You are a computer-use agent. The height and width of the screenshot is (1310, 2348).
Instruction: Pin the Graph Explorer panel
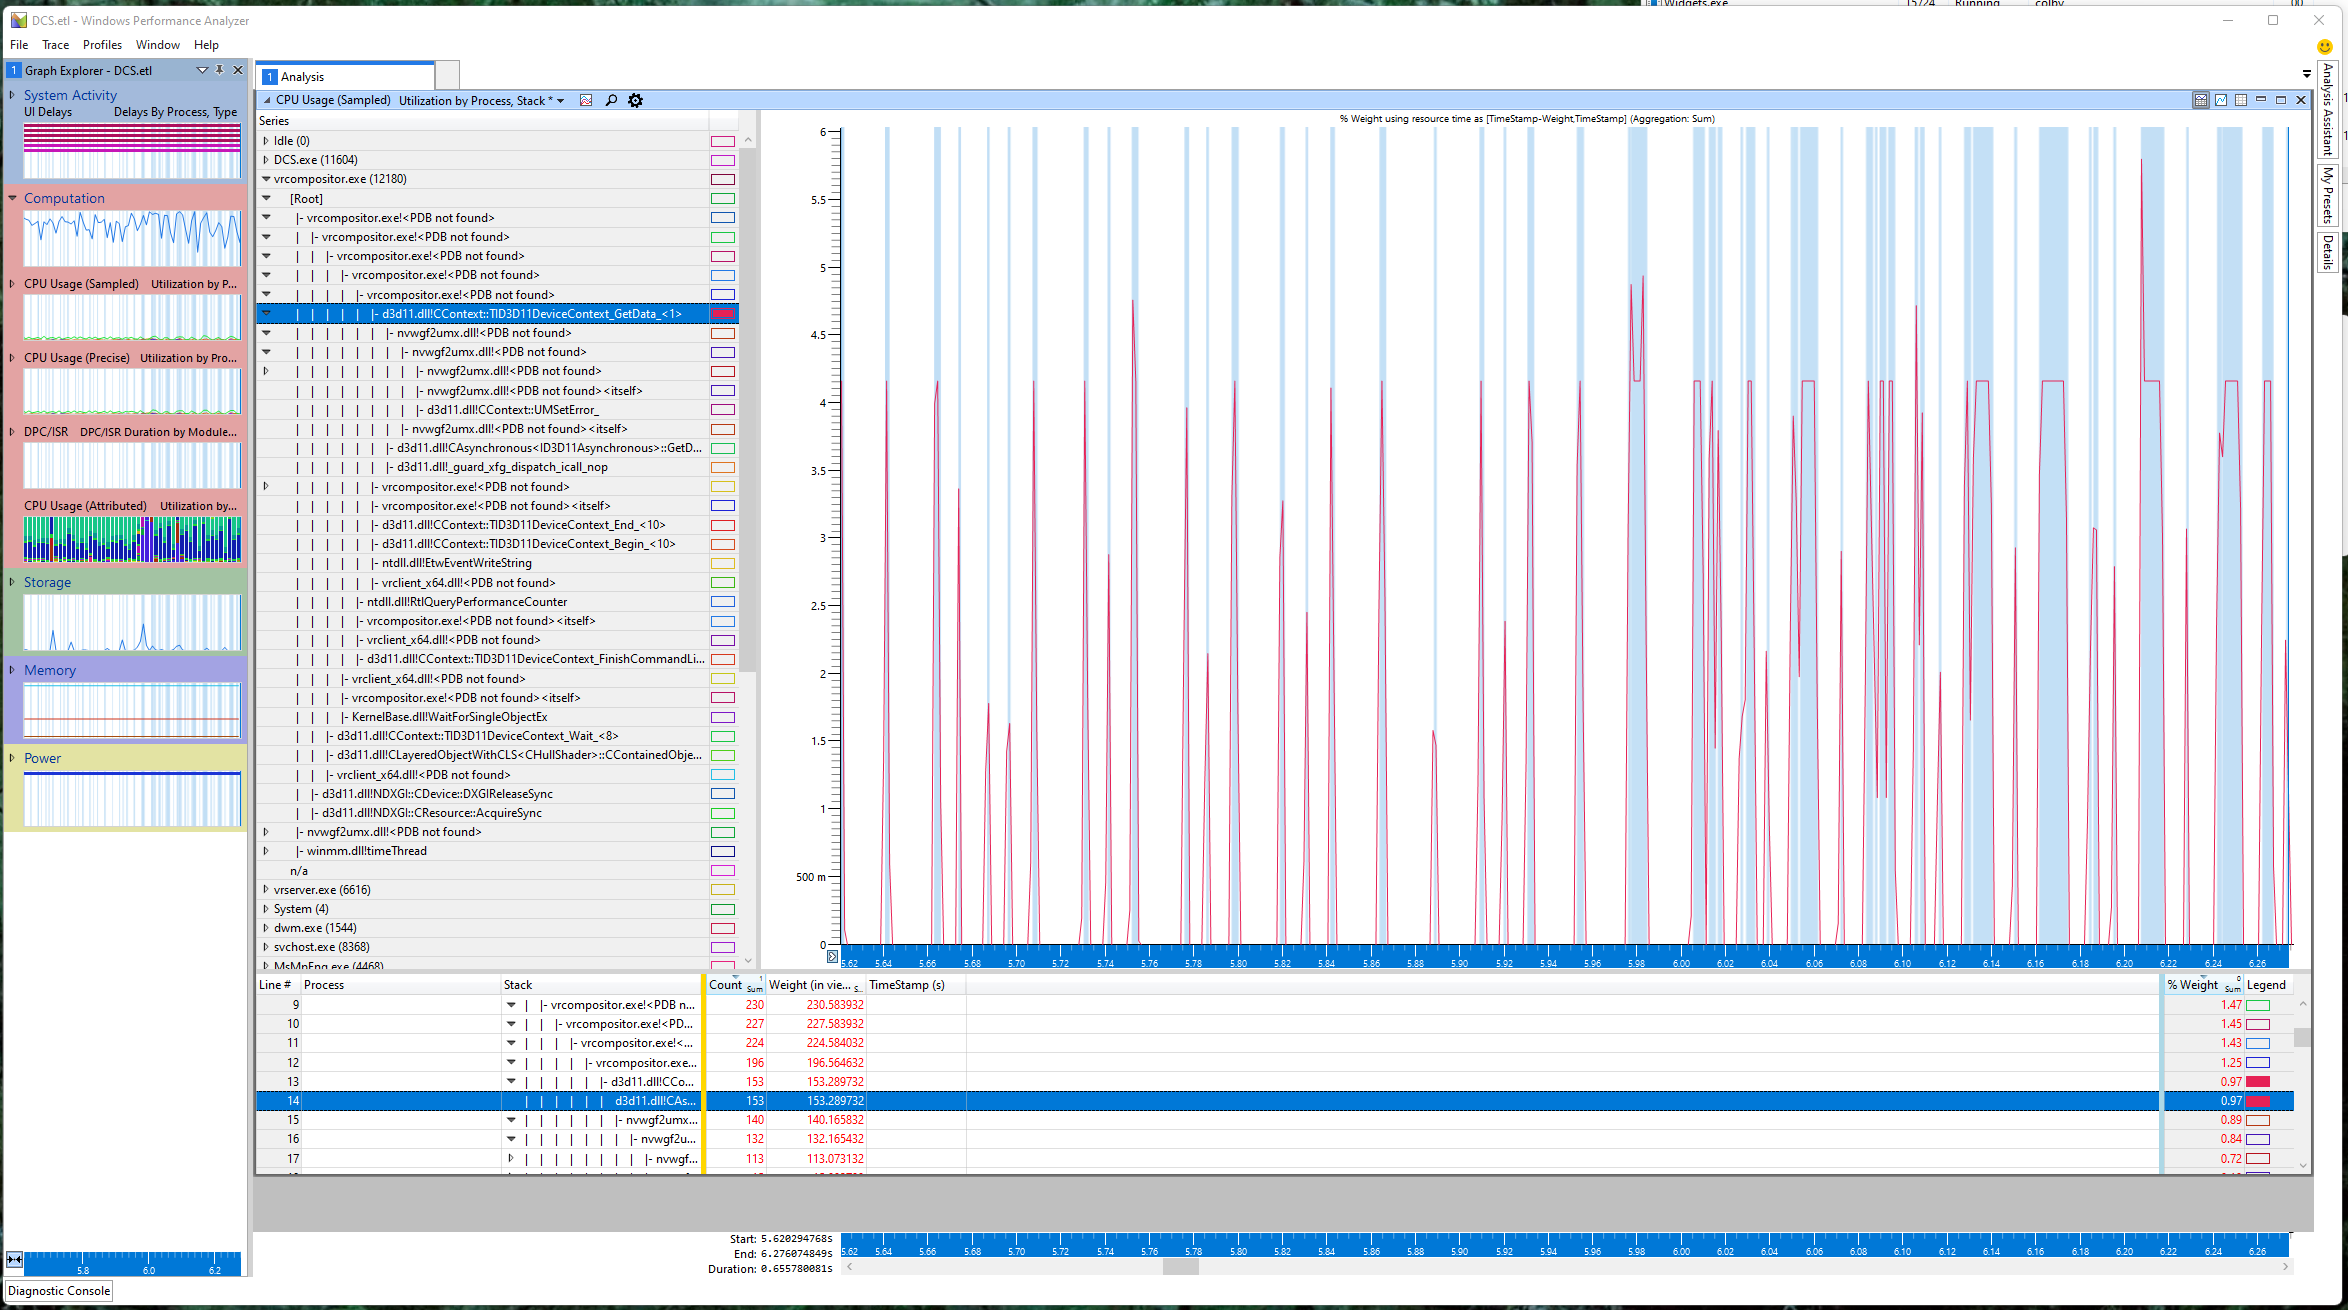(x=220, y=70)
